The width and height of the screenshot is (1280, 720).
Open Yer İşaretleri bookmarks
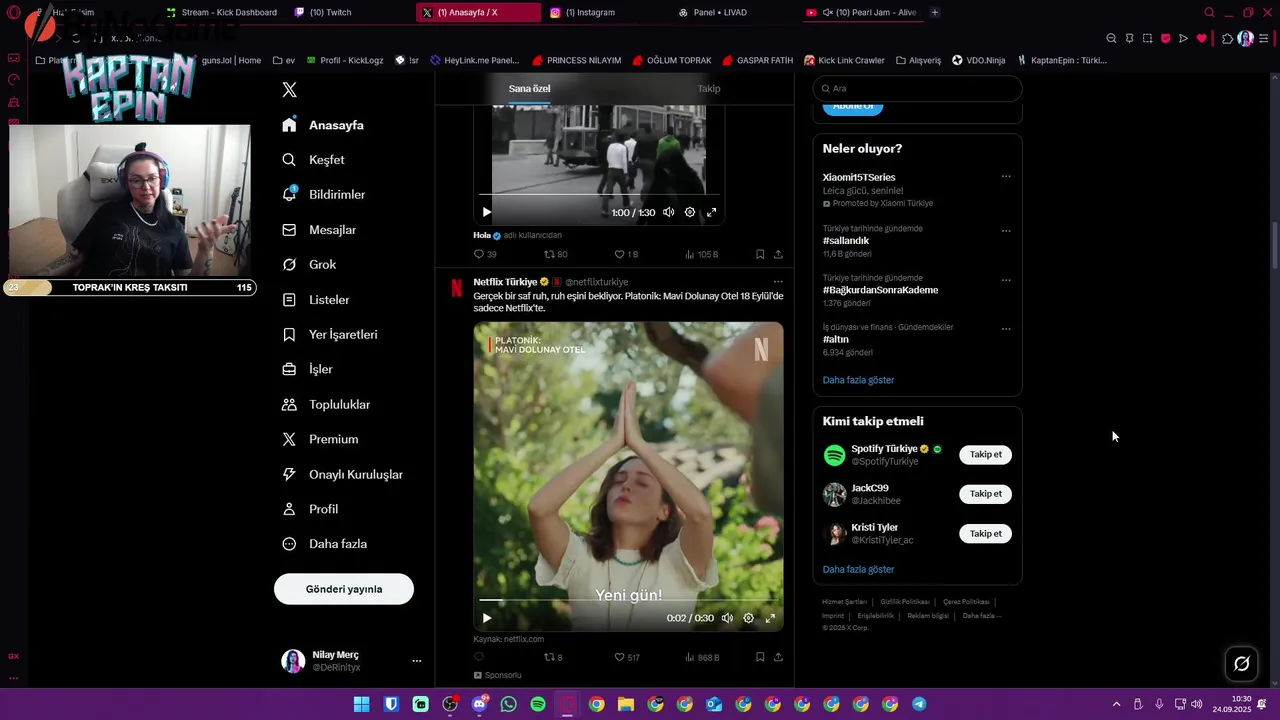click(331, 335)
